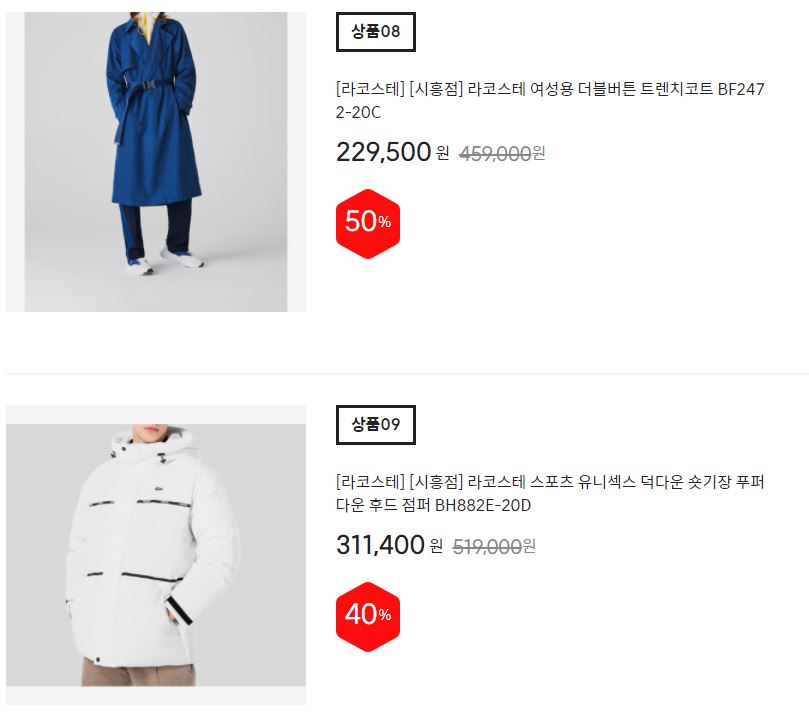Click the sleeve zipper pocket on the white jacket
809x721 pixels.
pos(179,611)
